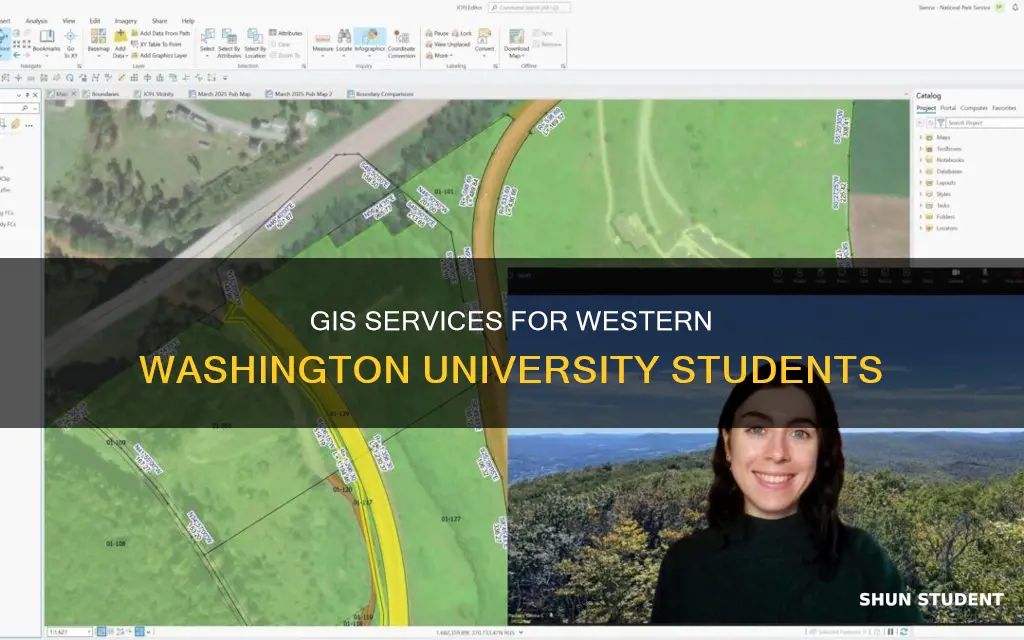Expand the Tasks node in Catalog
This screenshot has width=1024, height=640.
tap(921, 205)
